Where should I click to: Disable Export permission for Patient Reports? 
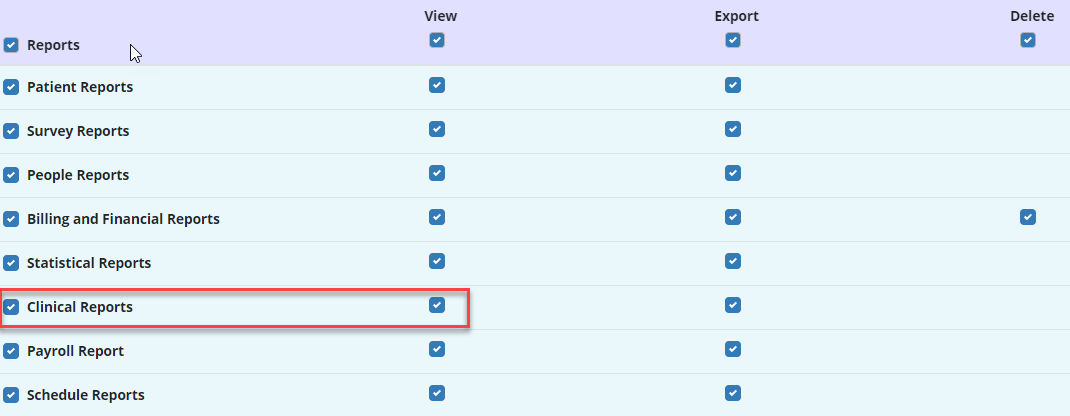tap(733, 85)
